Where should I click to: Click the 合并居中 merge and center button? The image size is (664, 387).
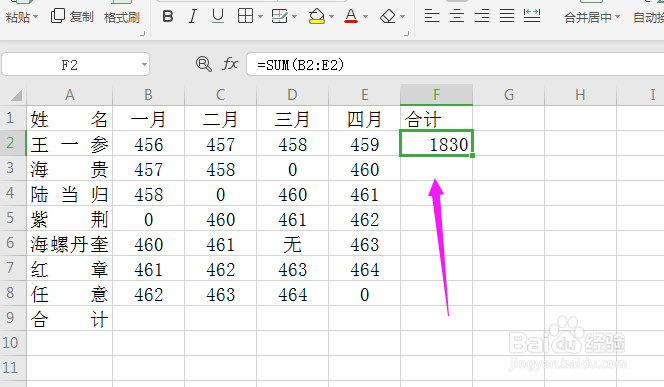pos(588,17)
